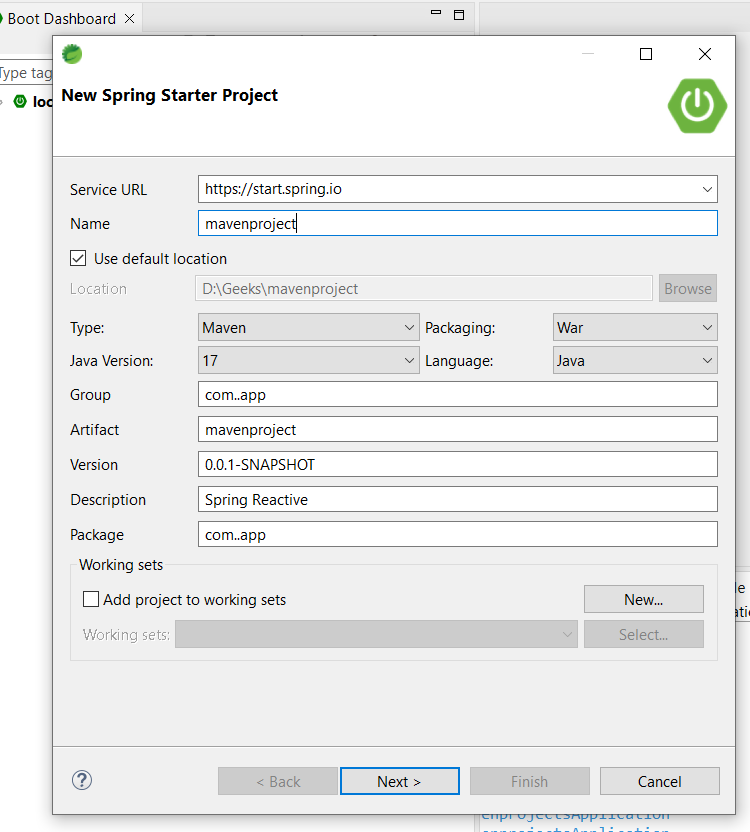Click into the Group text field
The image size is (750, 832).
(457, 395)
